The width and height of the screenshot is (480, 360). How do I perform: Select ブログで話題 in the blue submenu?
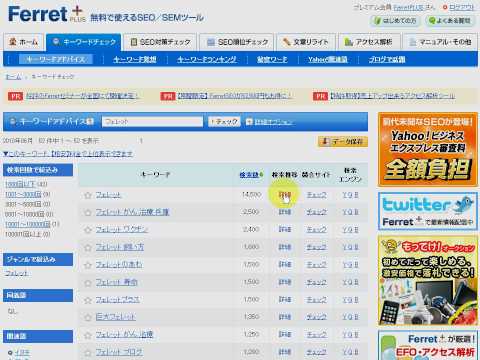pos(387,60)
